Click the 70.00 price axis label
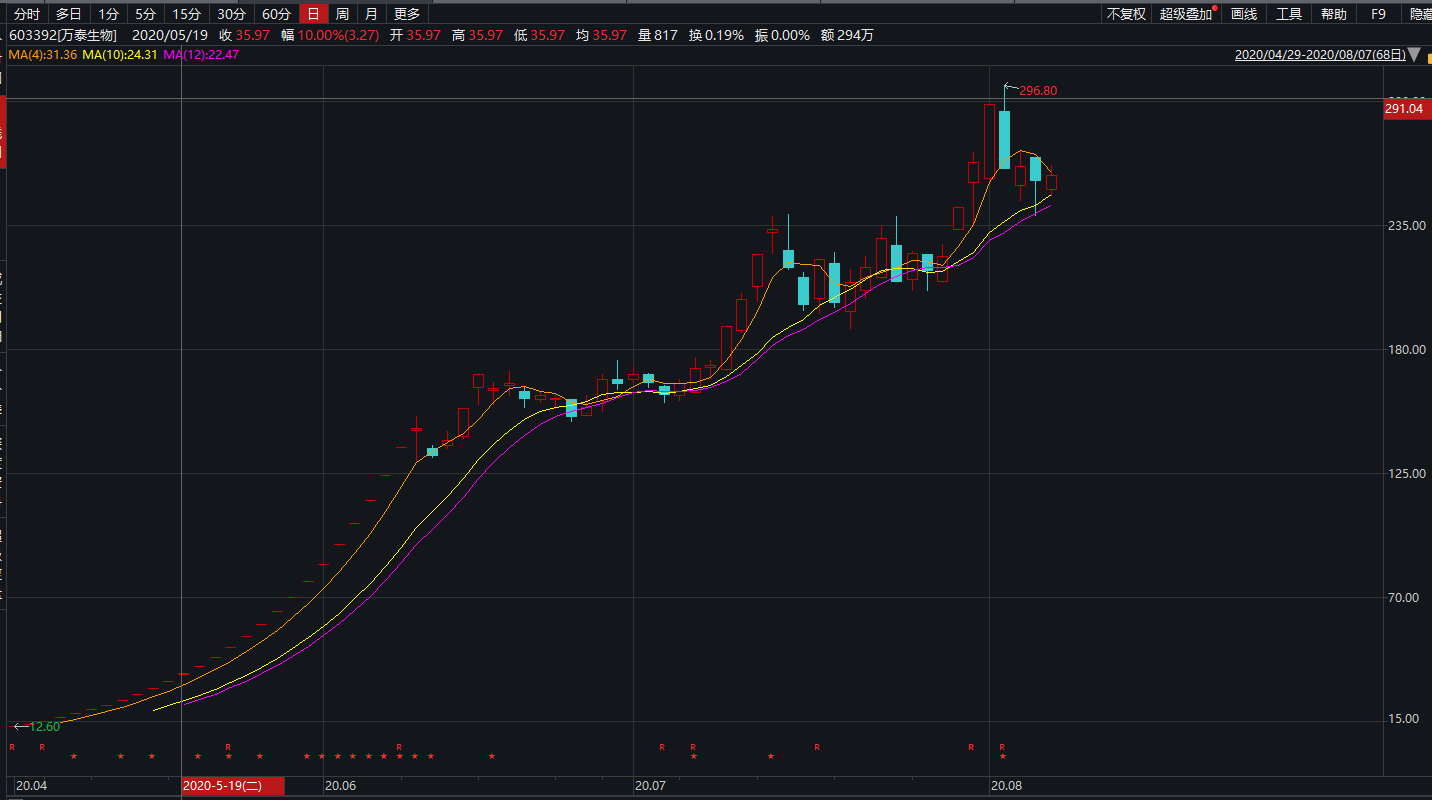 pos(1406,598)
